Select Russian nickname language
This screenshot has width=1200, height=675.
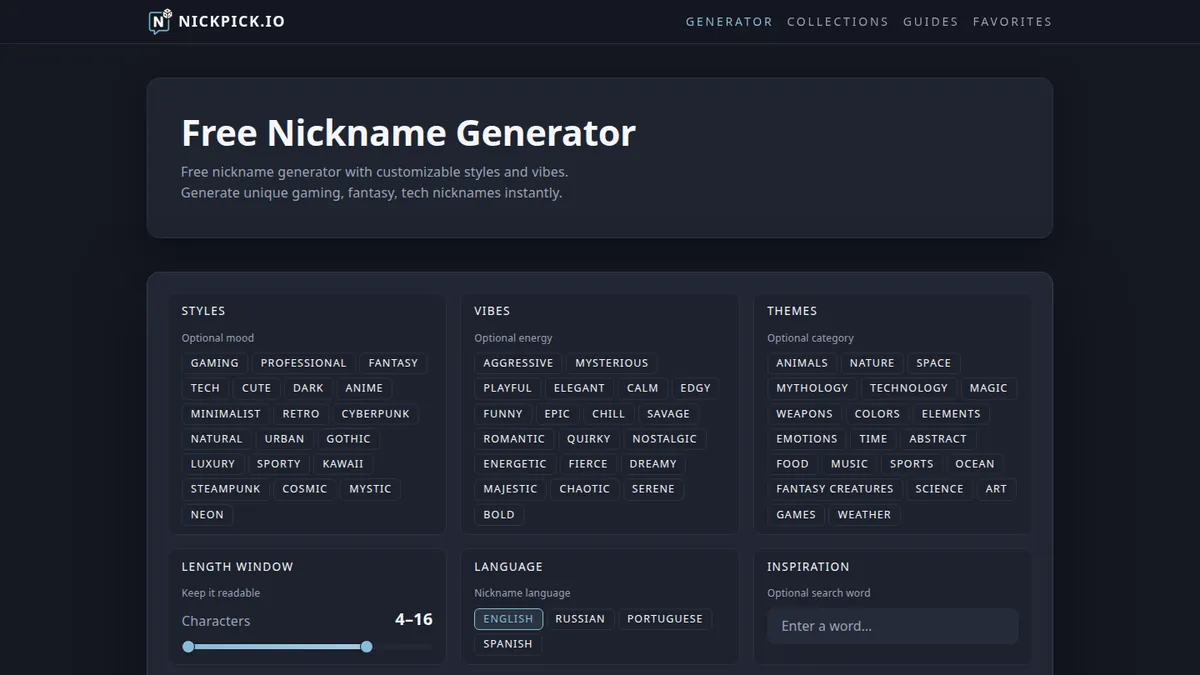[580, 619]
